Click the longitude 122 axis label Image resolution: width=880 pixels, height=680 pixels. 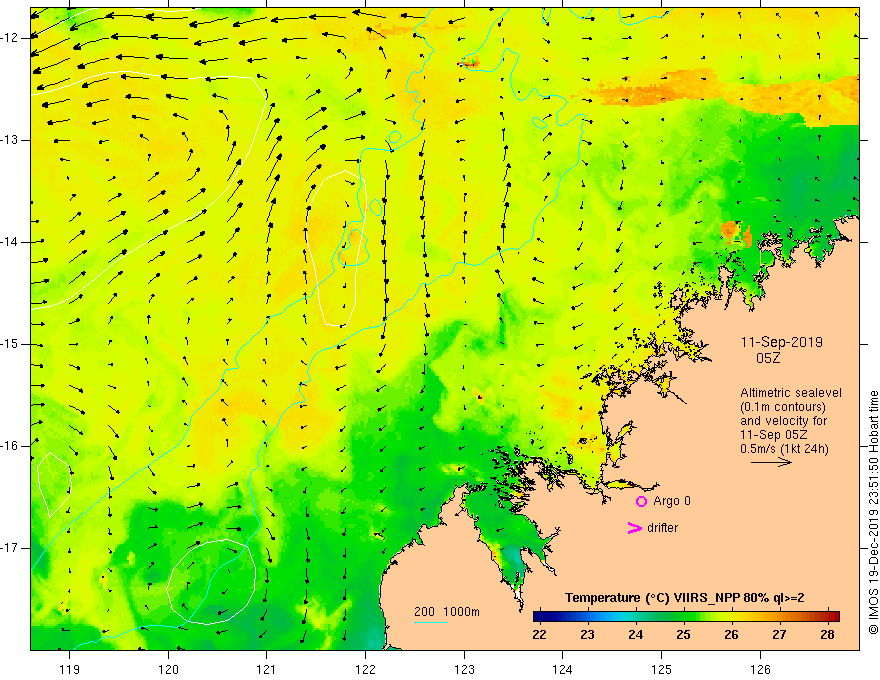pyautogui.click(x=365, y=669)
